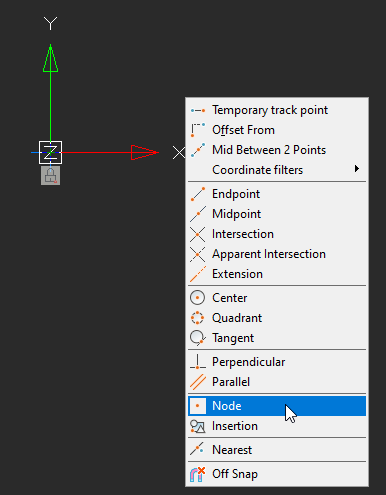The width and height of the screenshot is (386, 495).
Task: Click the Offset From snap icon
Action: tap(198, 130)
